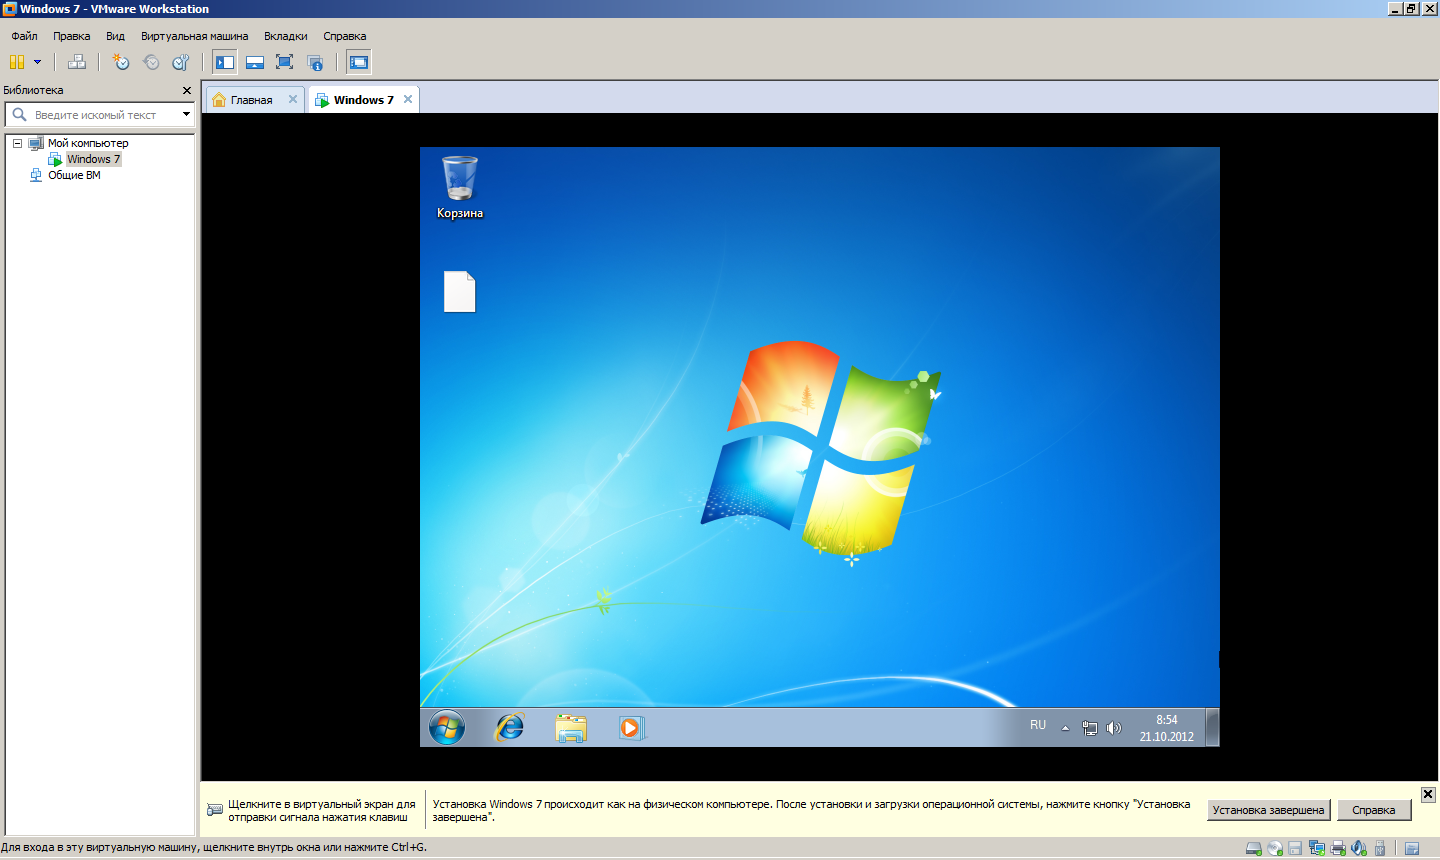The image size is (1440, 860).
Task: Open the Корзина recycle bin icon
Action: click(460, 187)
